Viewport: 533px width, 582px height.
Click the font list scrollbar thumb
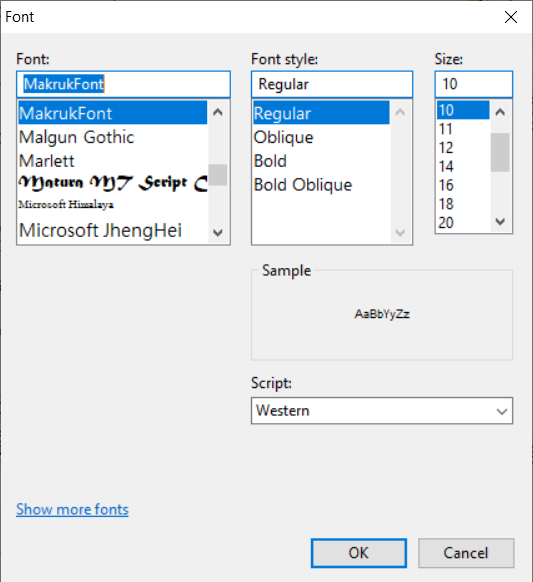(x=218, y=175)
